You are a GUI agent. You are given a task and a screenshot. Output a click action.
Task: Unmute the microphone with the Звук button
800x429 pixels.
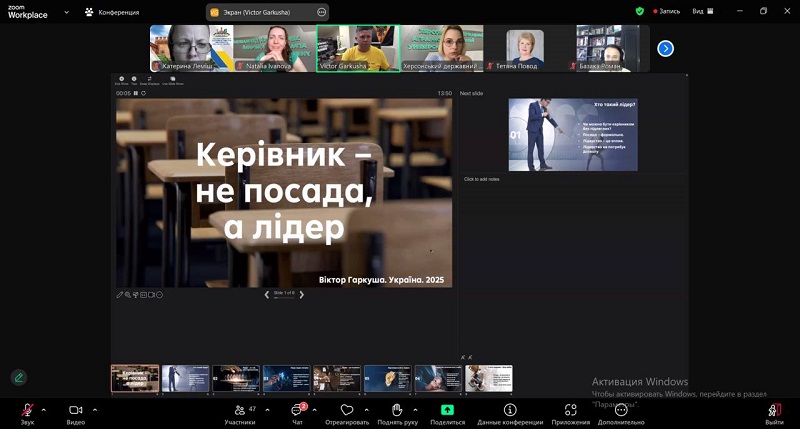tap(27, 410)
